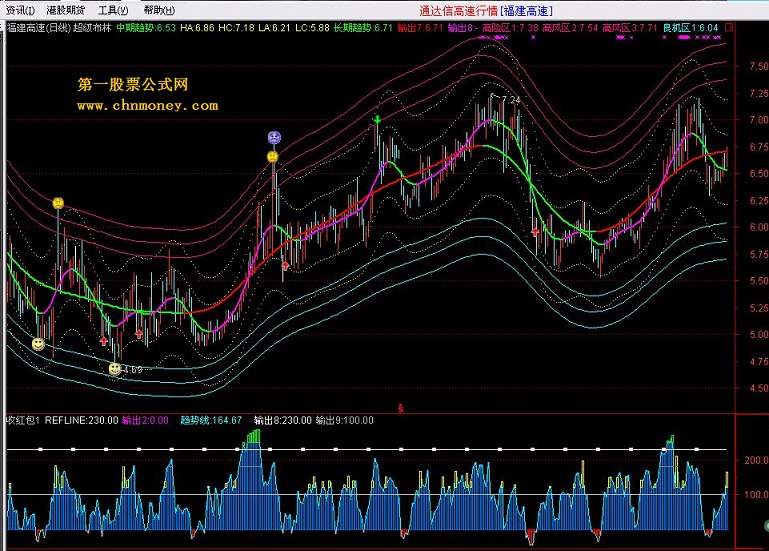Viewport: 769px width, 551px height.
Task: Click the HC:7.18 value label
Action: 236,27
